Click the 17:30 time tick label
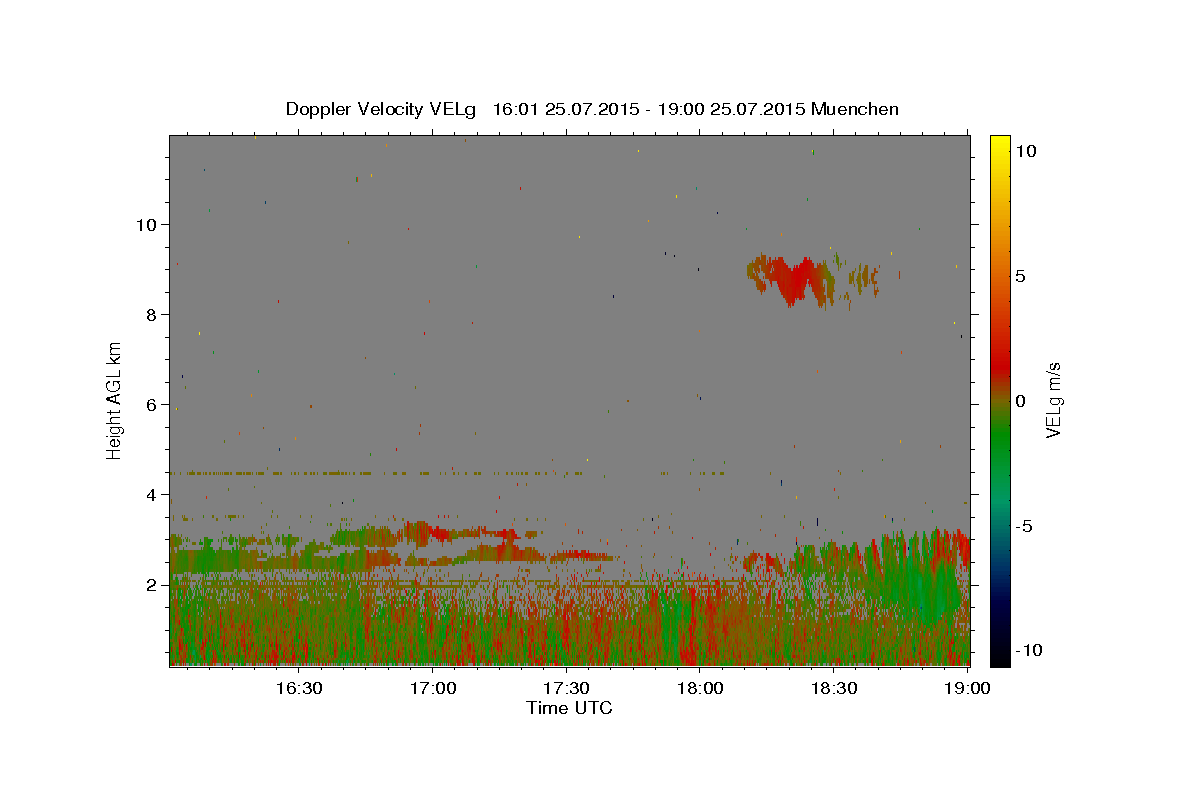The image size is (1200, 800). click(x=566, y=689)
